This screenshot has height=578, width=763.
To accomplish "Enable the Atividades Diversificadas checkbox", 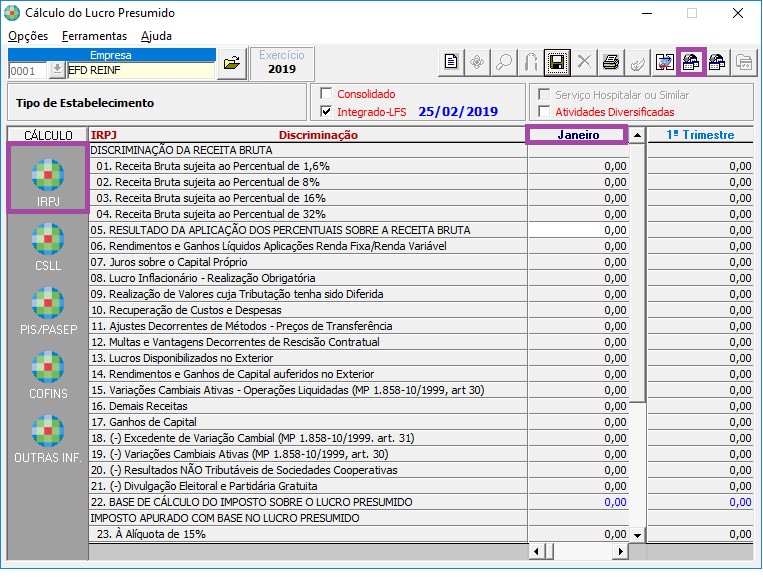I will click(x=544, y=111).
